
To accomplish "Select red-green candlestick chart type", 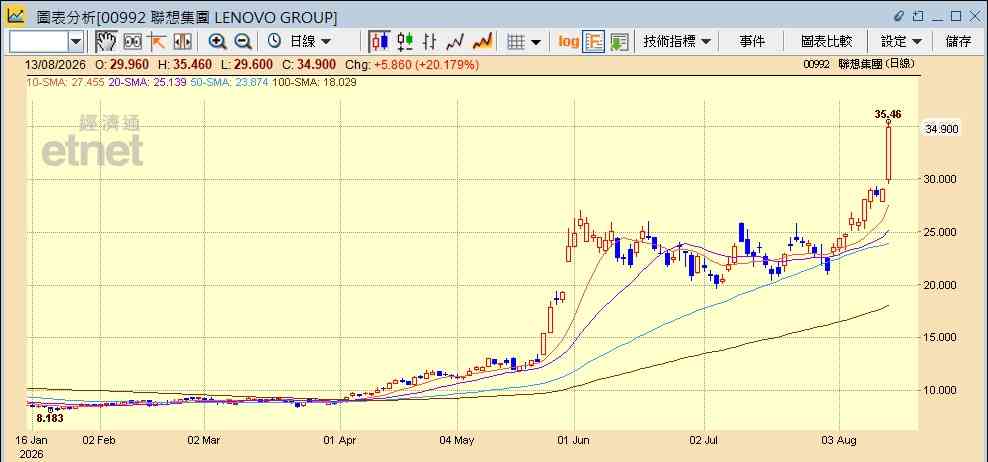I will 405,42.
